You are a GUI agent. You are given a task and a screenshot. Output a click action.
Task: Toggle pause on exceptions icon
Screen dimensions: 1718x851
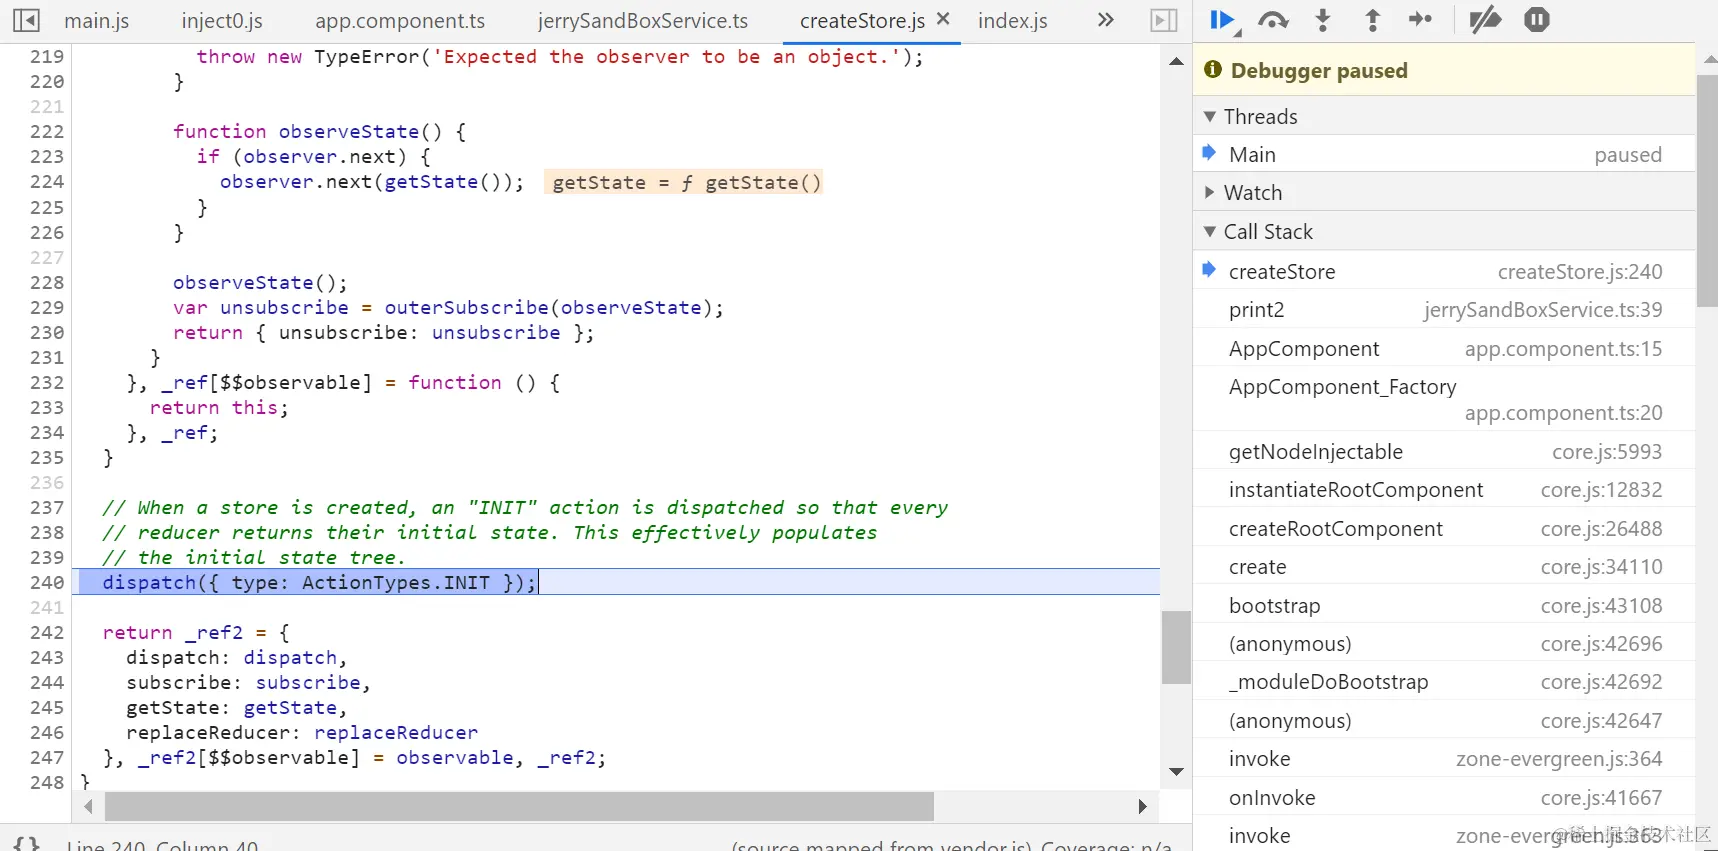(1537, 20)
